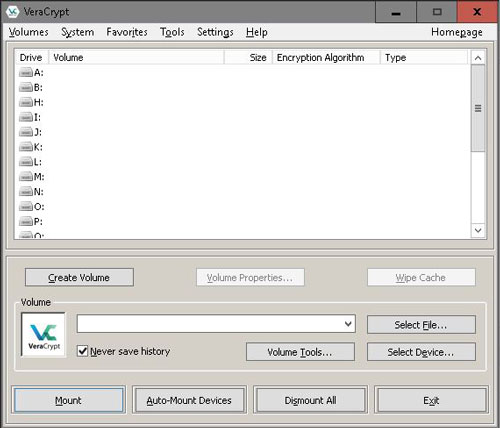The width and height of the screenshot is (500, 428).
Task: Select drive O: icon in list
Action: click(26, 207)
